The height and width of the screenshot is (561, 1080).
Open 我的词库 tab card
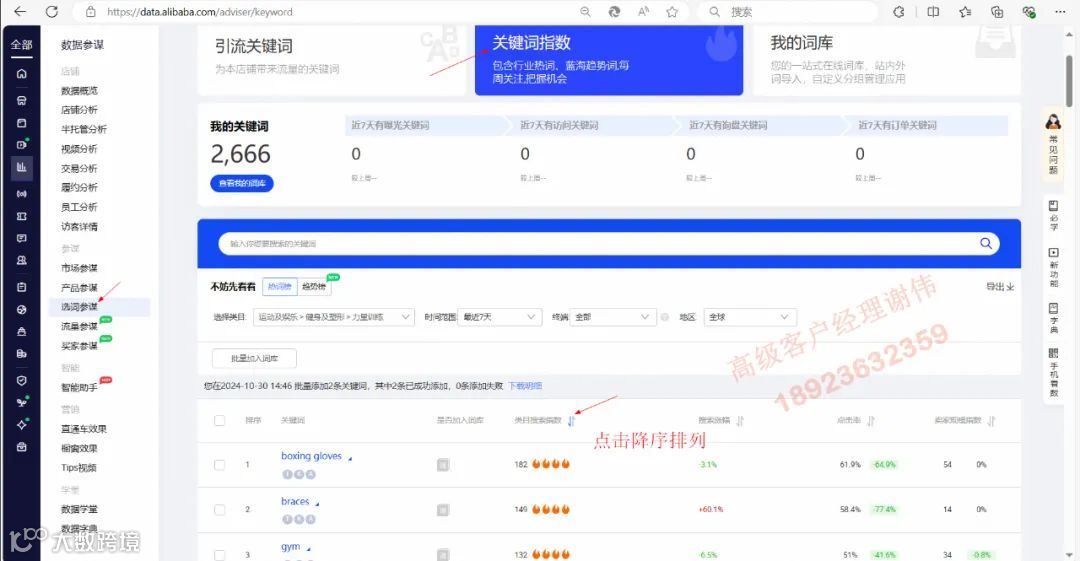click(887, 59)
